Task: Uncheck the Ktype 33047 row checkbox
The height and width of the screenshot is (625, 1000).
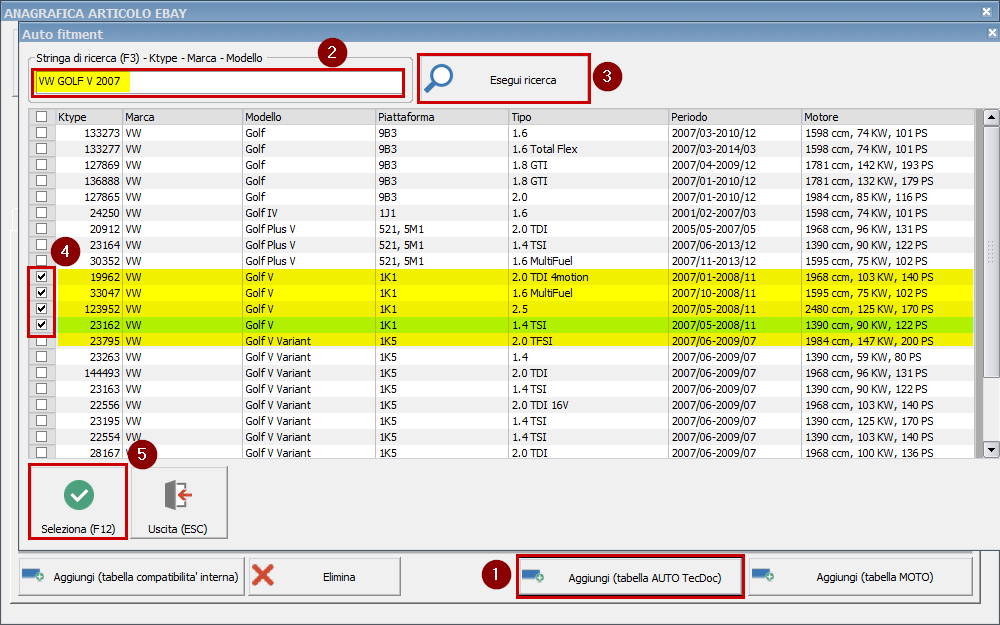Action: (x=41, y=293)
